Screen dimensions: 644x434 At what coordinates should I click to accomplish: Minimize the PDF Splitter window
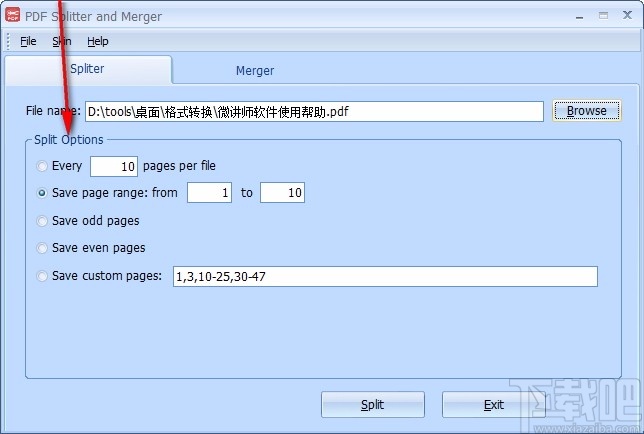(580, 16)
